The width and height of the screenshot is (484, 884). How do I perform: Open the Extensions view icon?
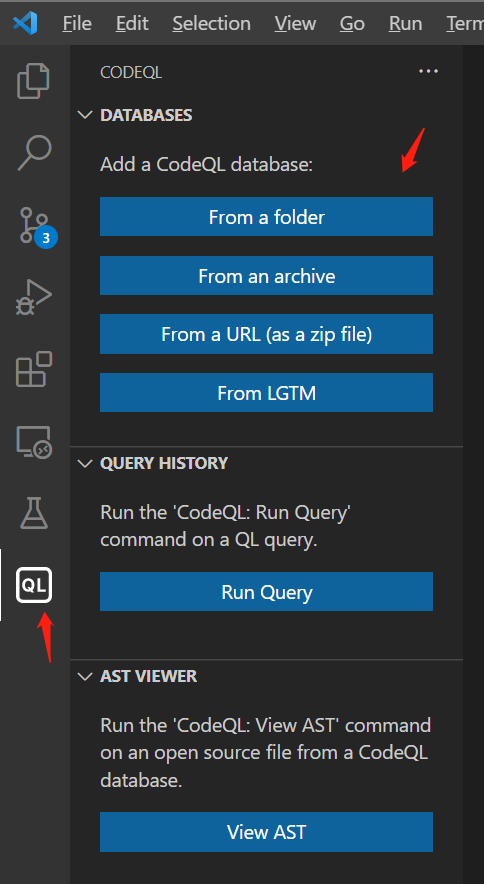34,369
